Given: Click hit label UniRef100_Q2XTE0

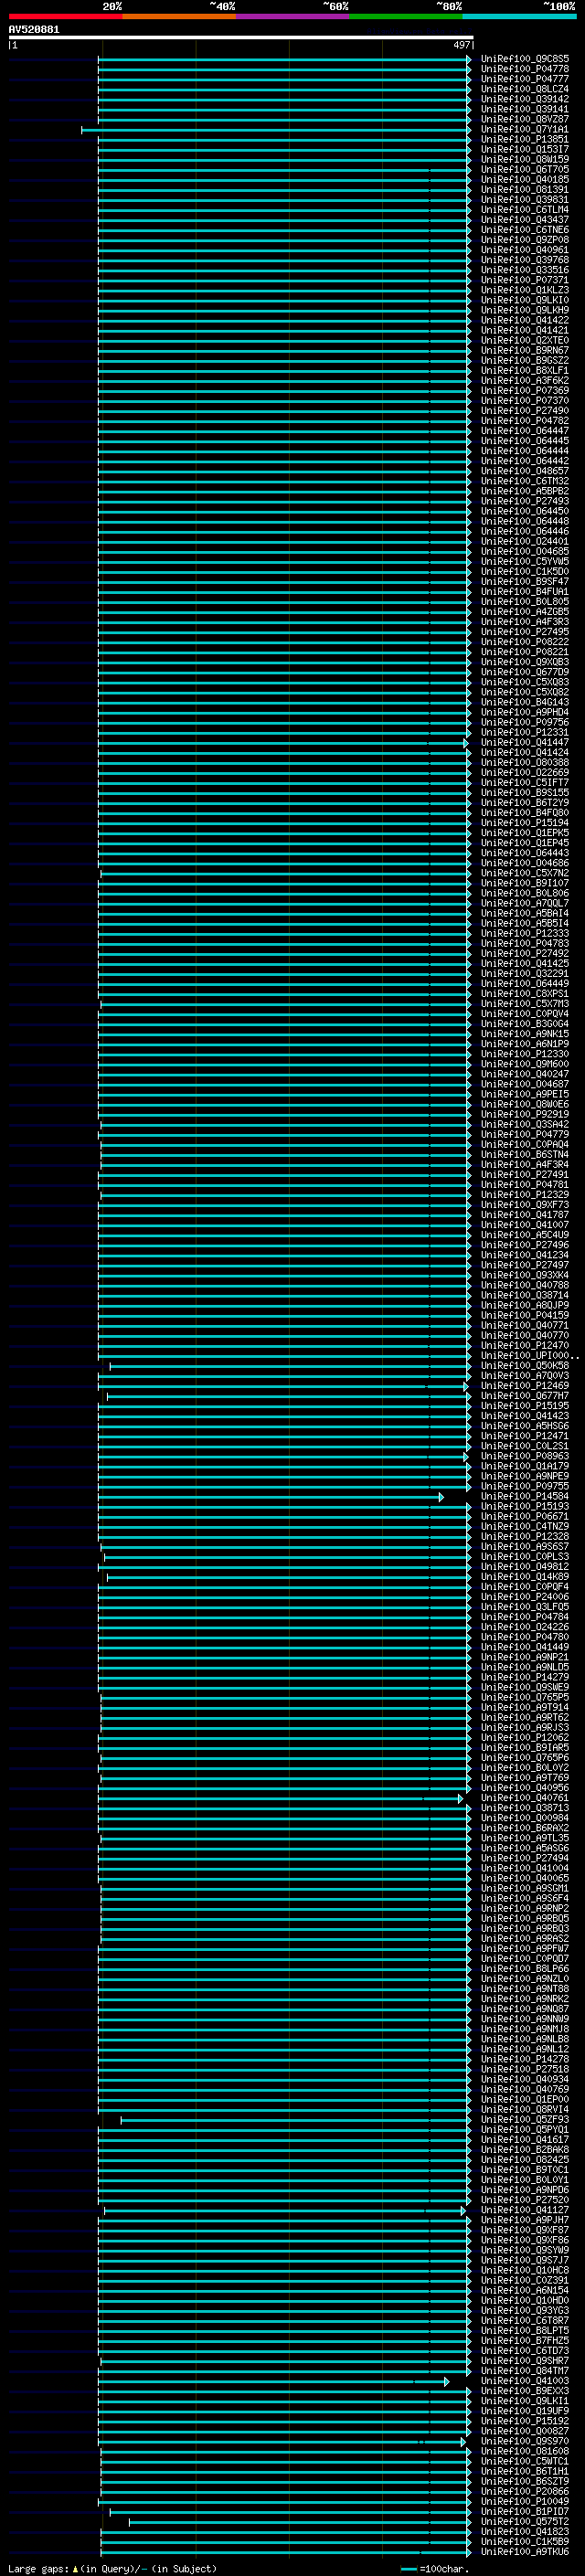Looking at the screenshot, I should click(x=525, y=340).
